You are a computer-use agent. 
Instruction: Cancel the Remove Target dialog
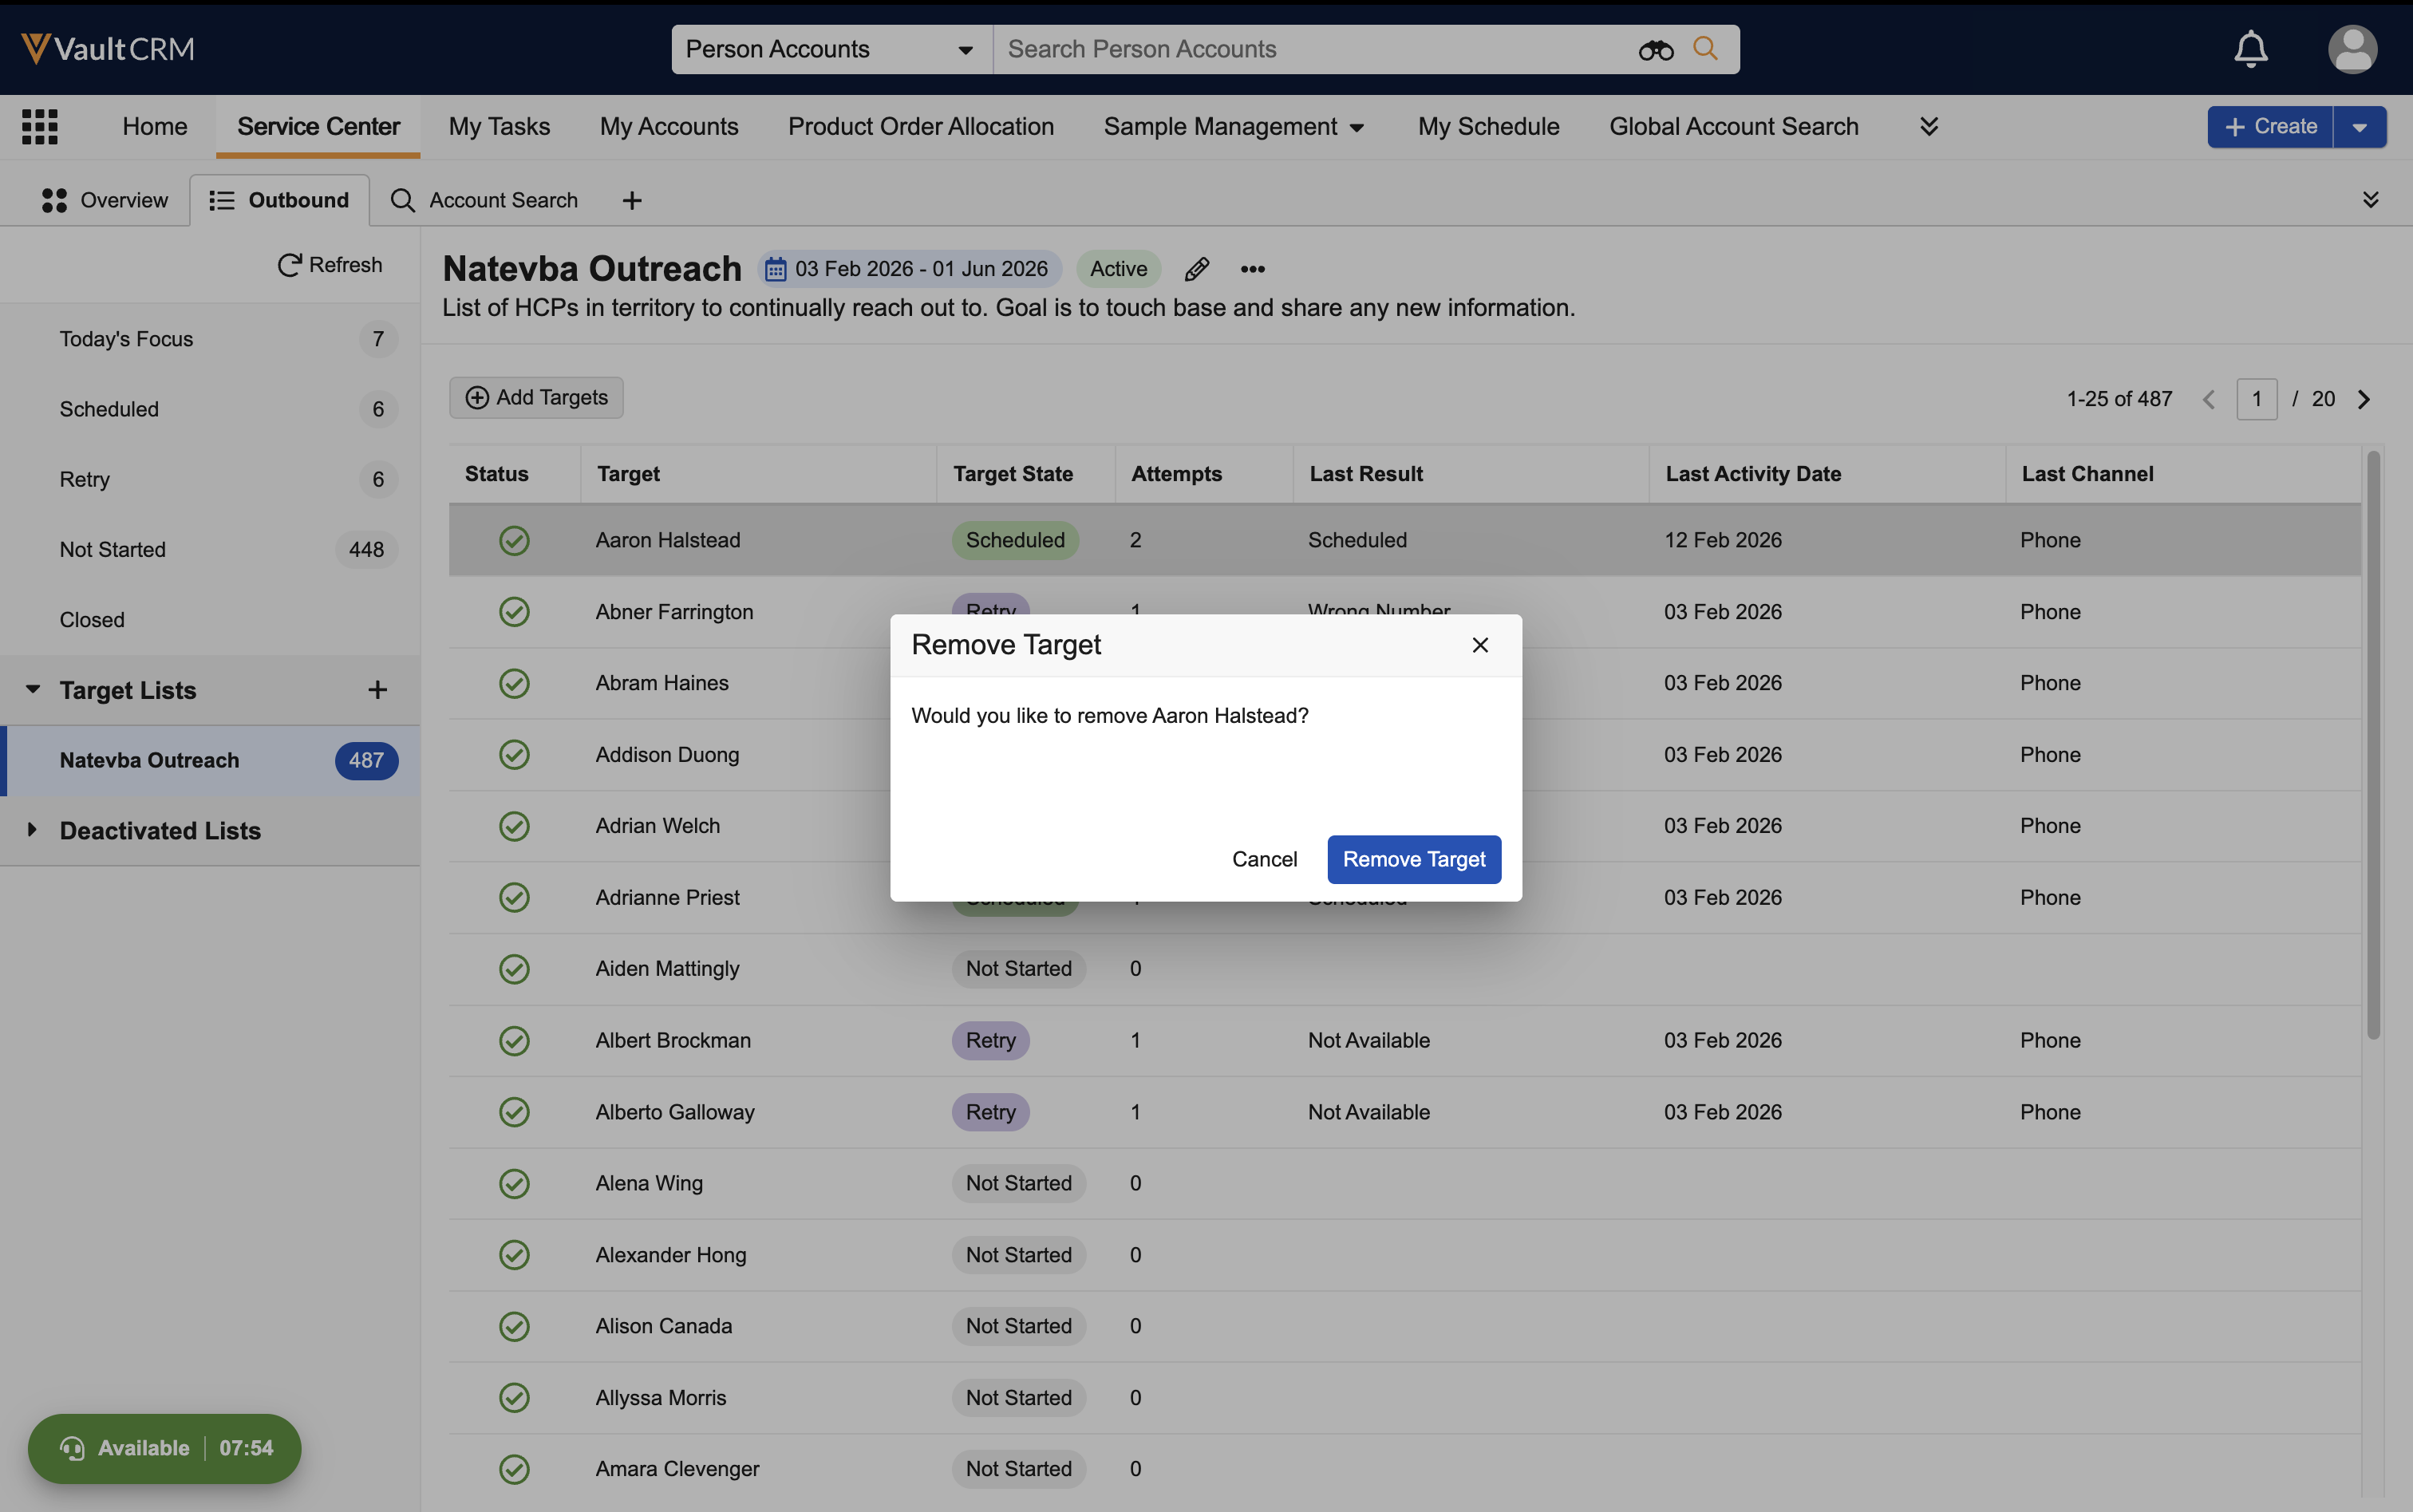tap(1264, 859)
